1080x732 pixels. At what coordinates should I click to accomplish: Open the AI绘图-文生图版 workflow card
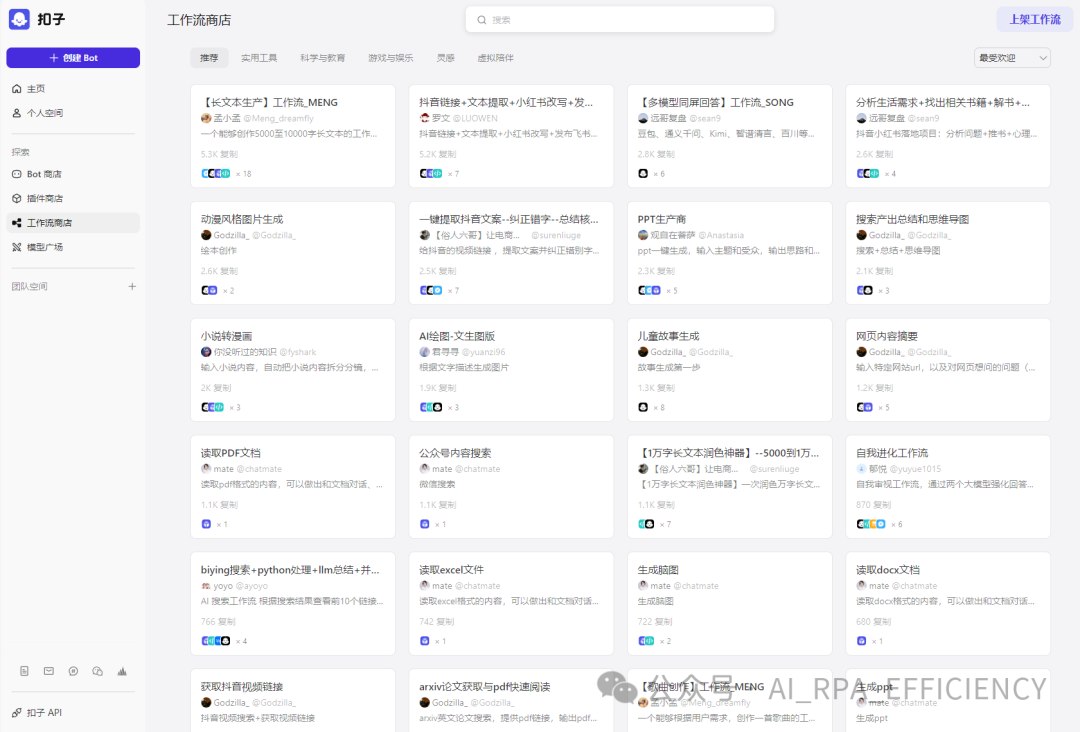point(511,370)
